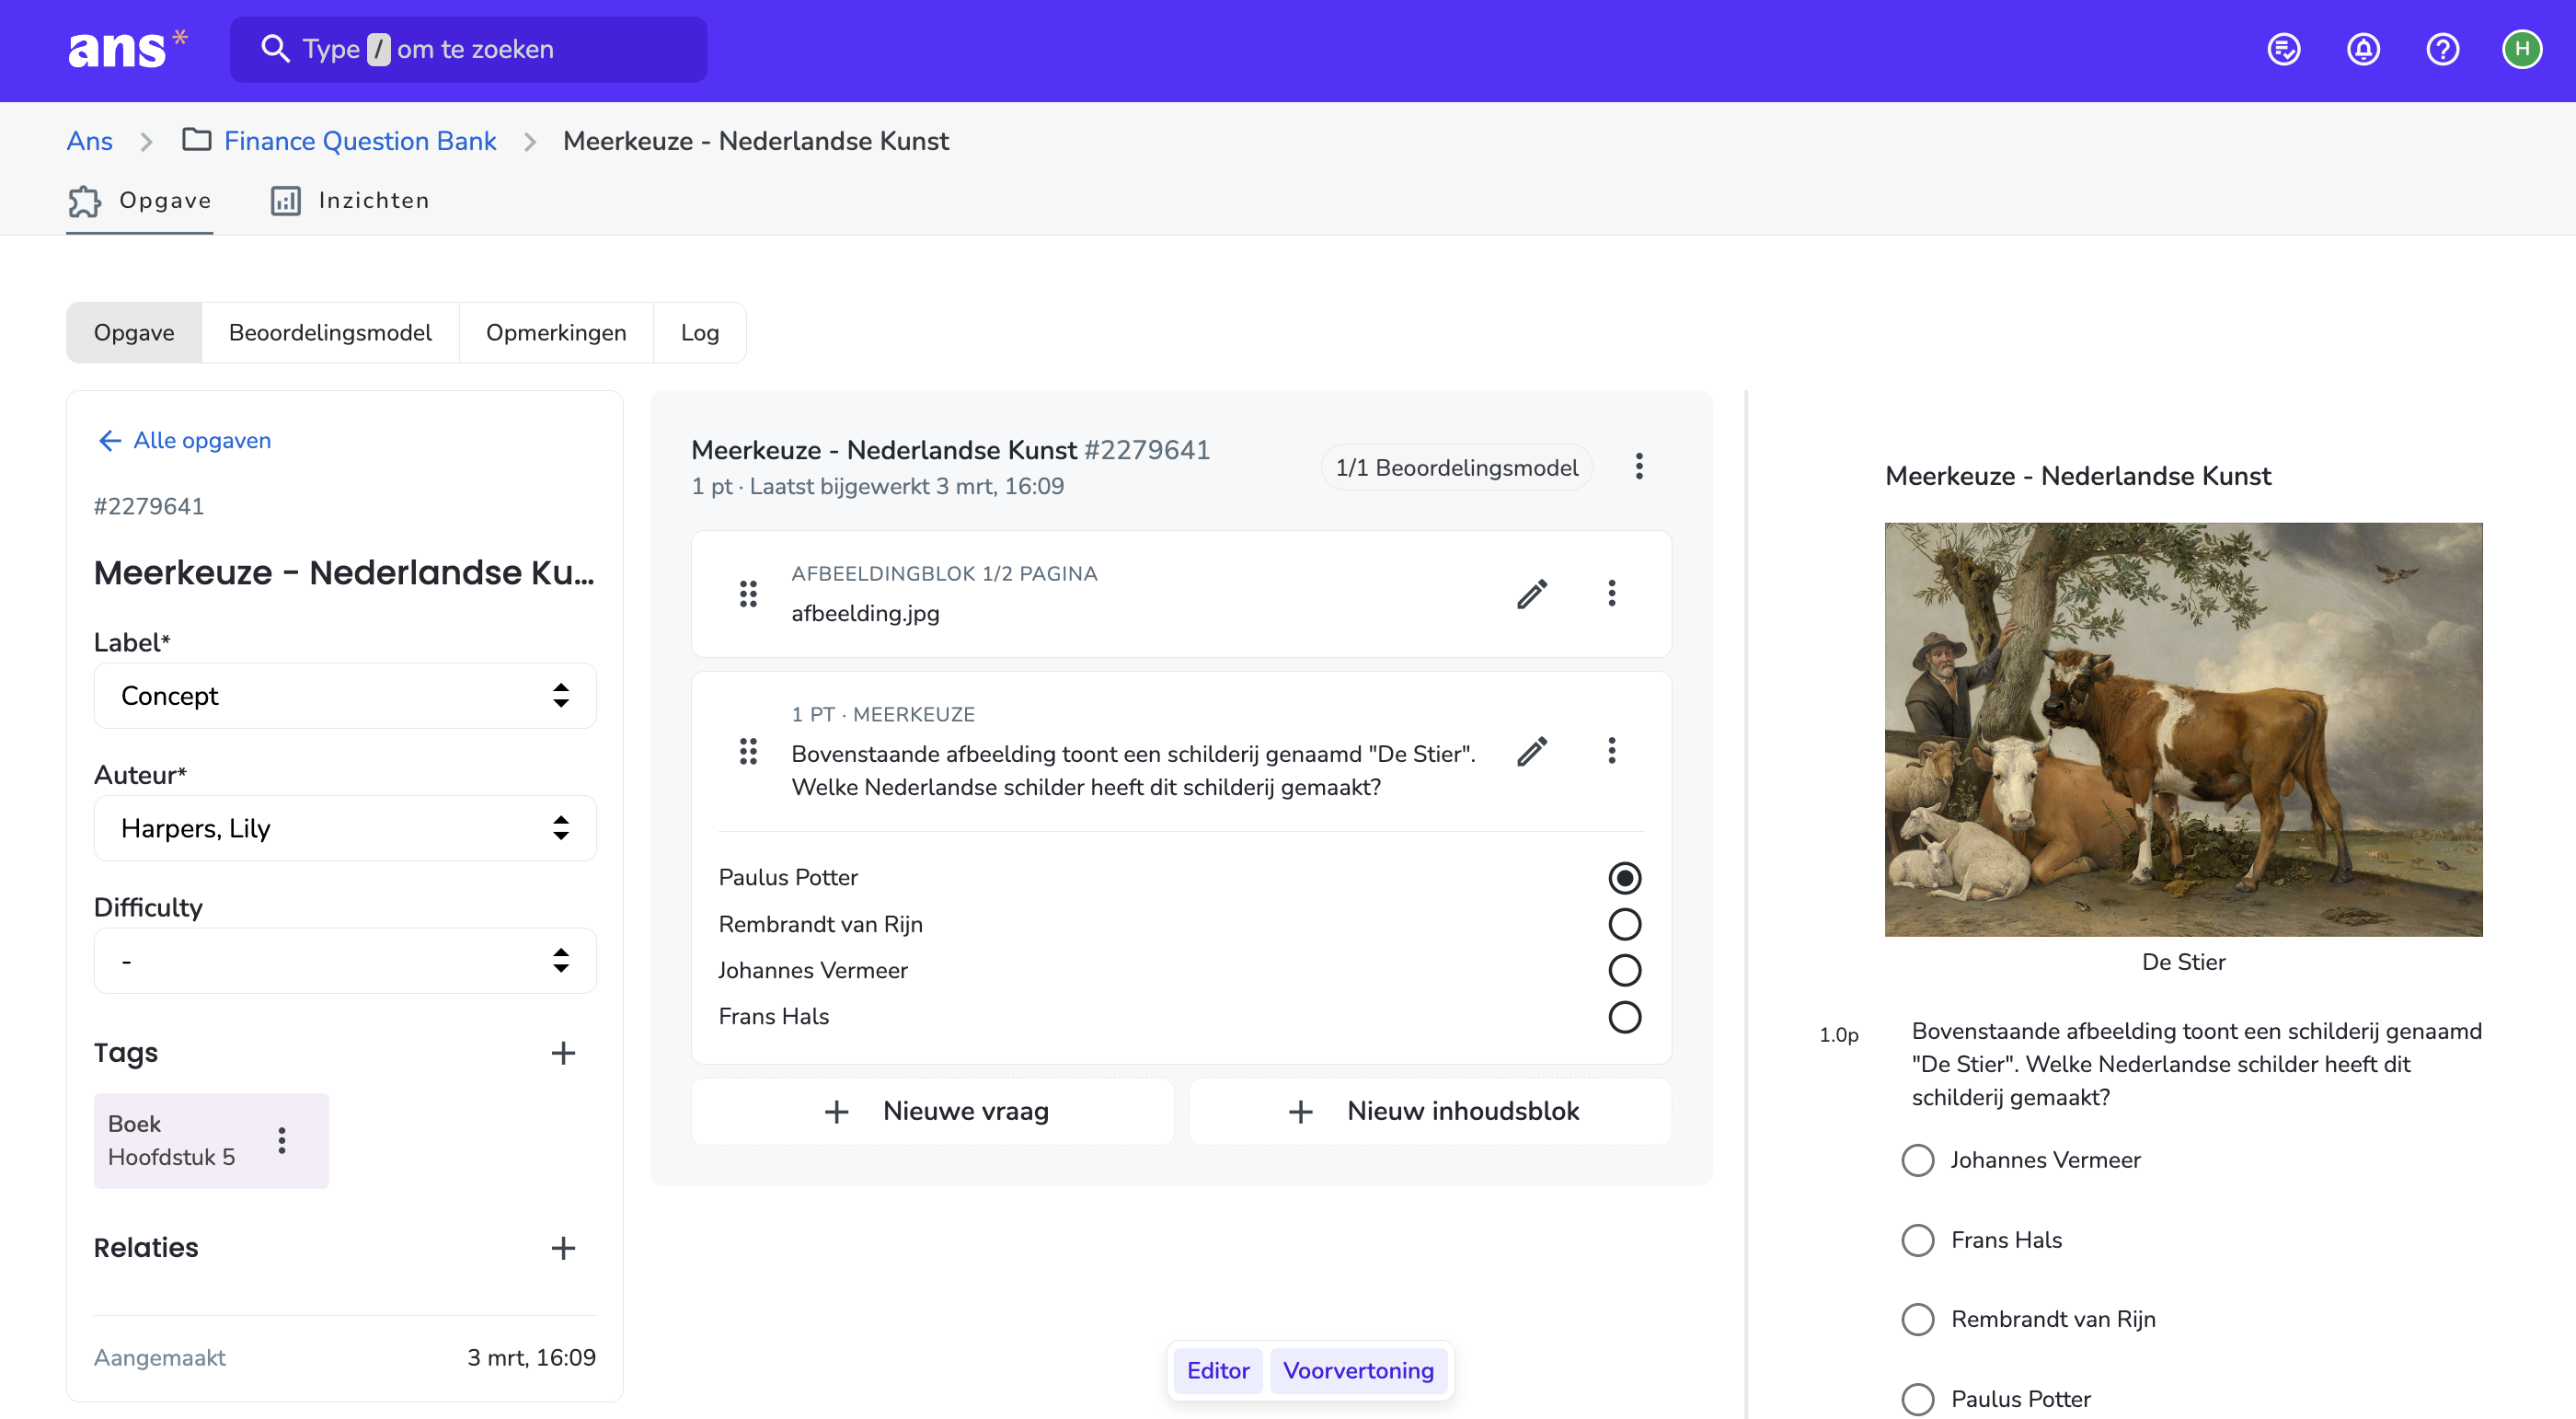Click the '1 PT · MEERKEUZE' label
This screenshot has width=2576, height=1419.
[x=883, y=715]
